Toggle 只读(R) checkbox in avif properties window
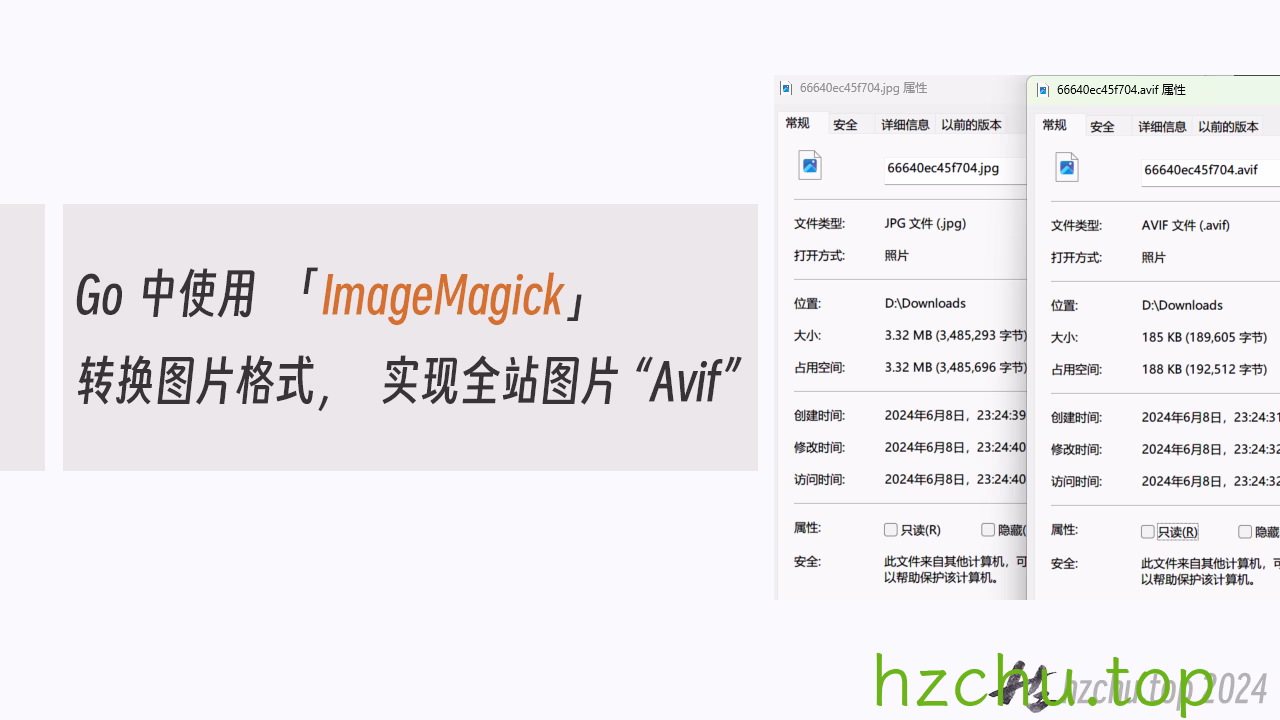Viewport: 1280px width, 720px height. 1147,532
